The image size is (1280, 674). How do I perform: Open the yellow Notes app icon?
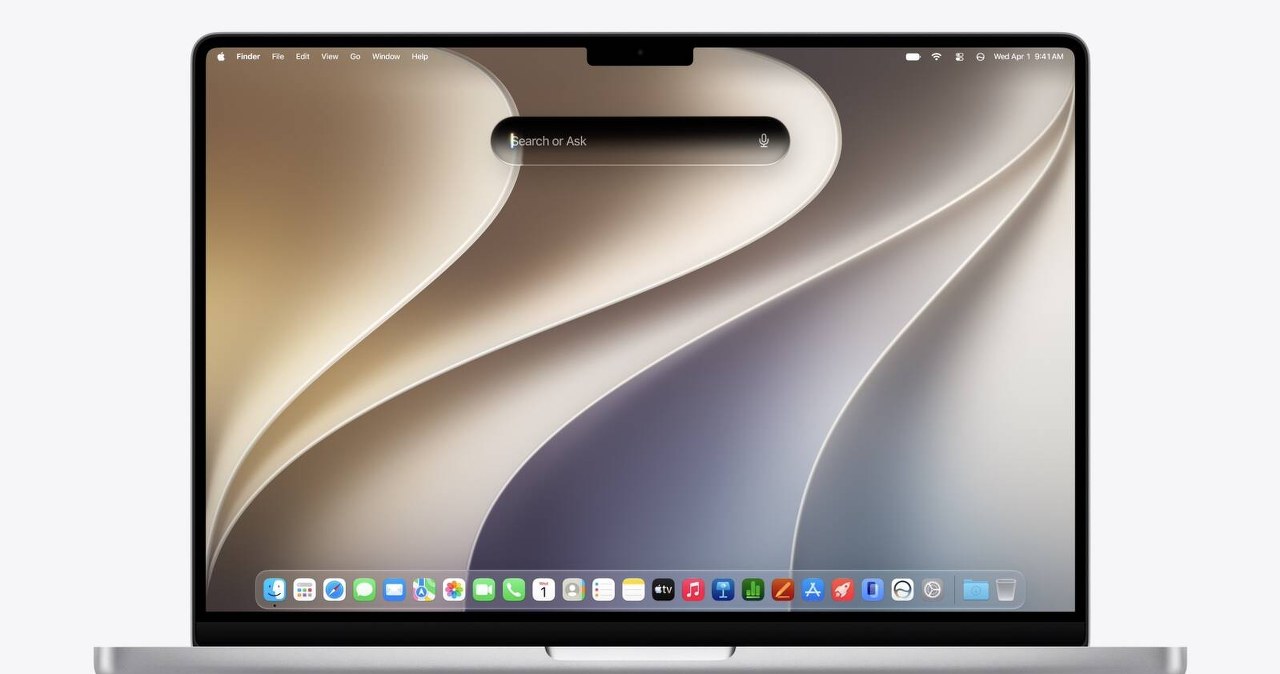[x=633, y=590]
